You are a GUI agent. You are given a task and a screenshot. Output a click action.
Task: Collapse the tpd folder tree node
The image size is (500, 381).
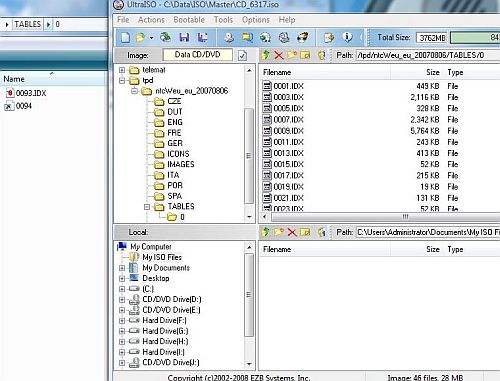(122, 80)
